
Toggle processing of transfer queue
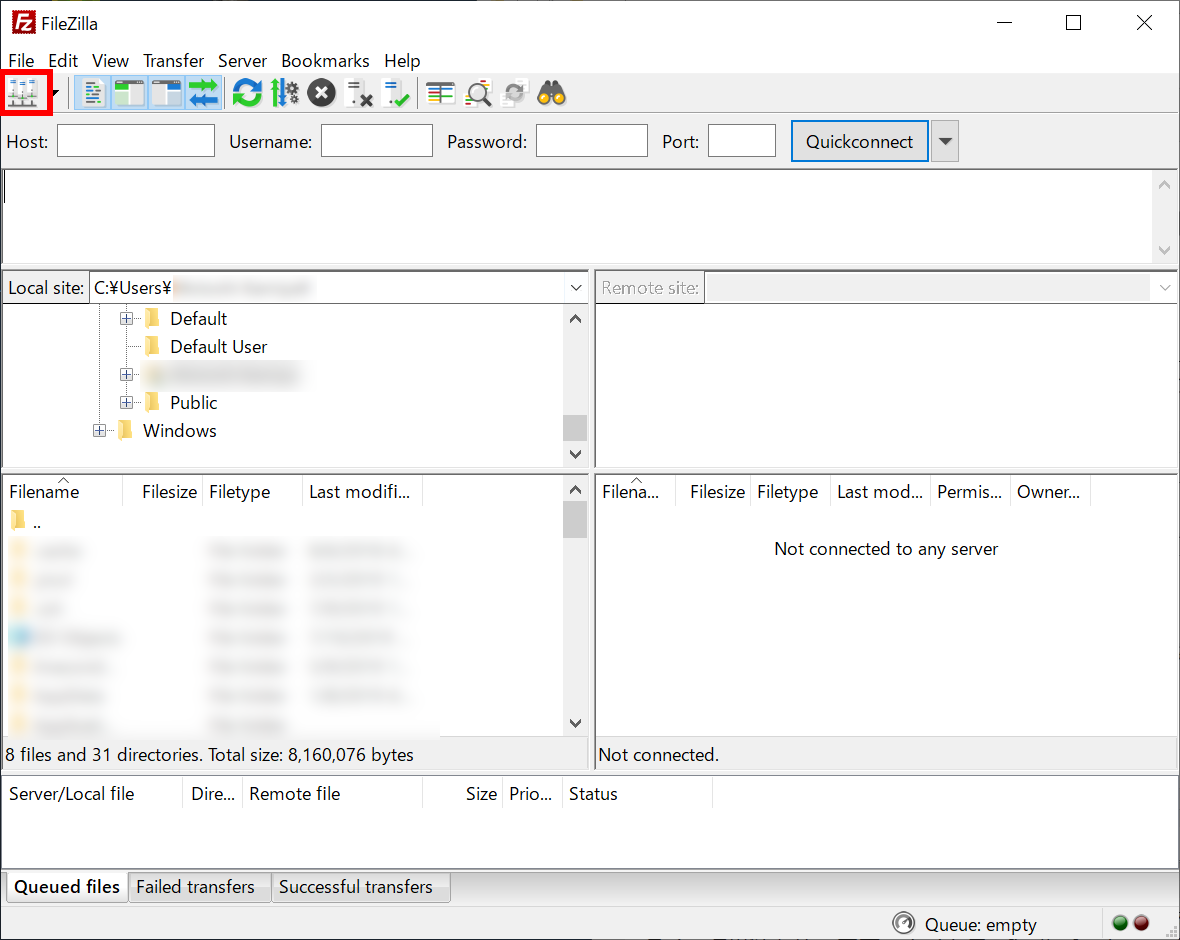point(284,93)
